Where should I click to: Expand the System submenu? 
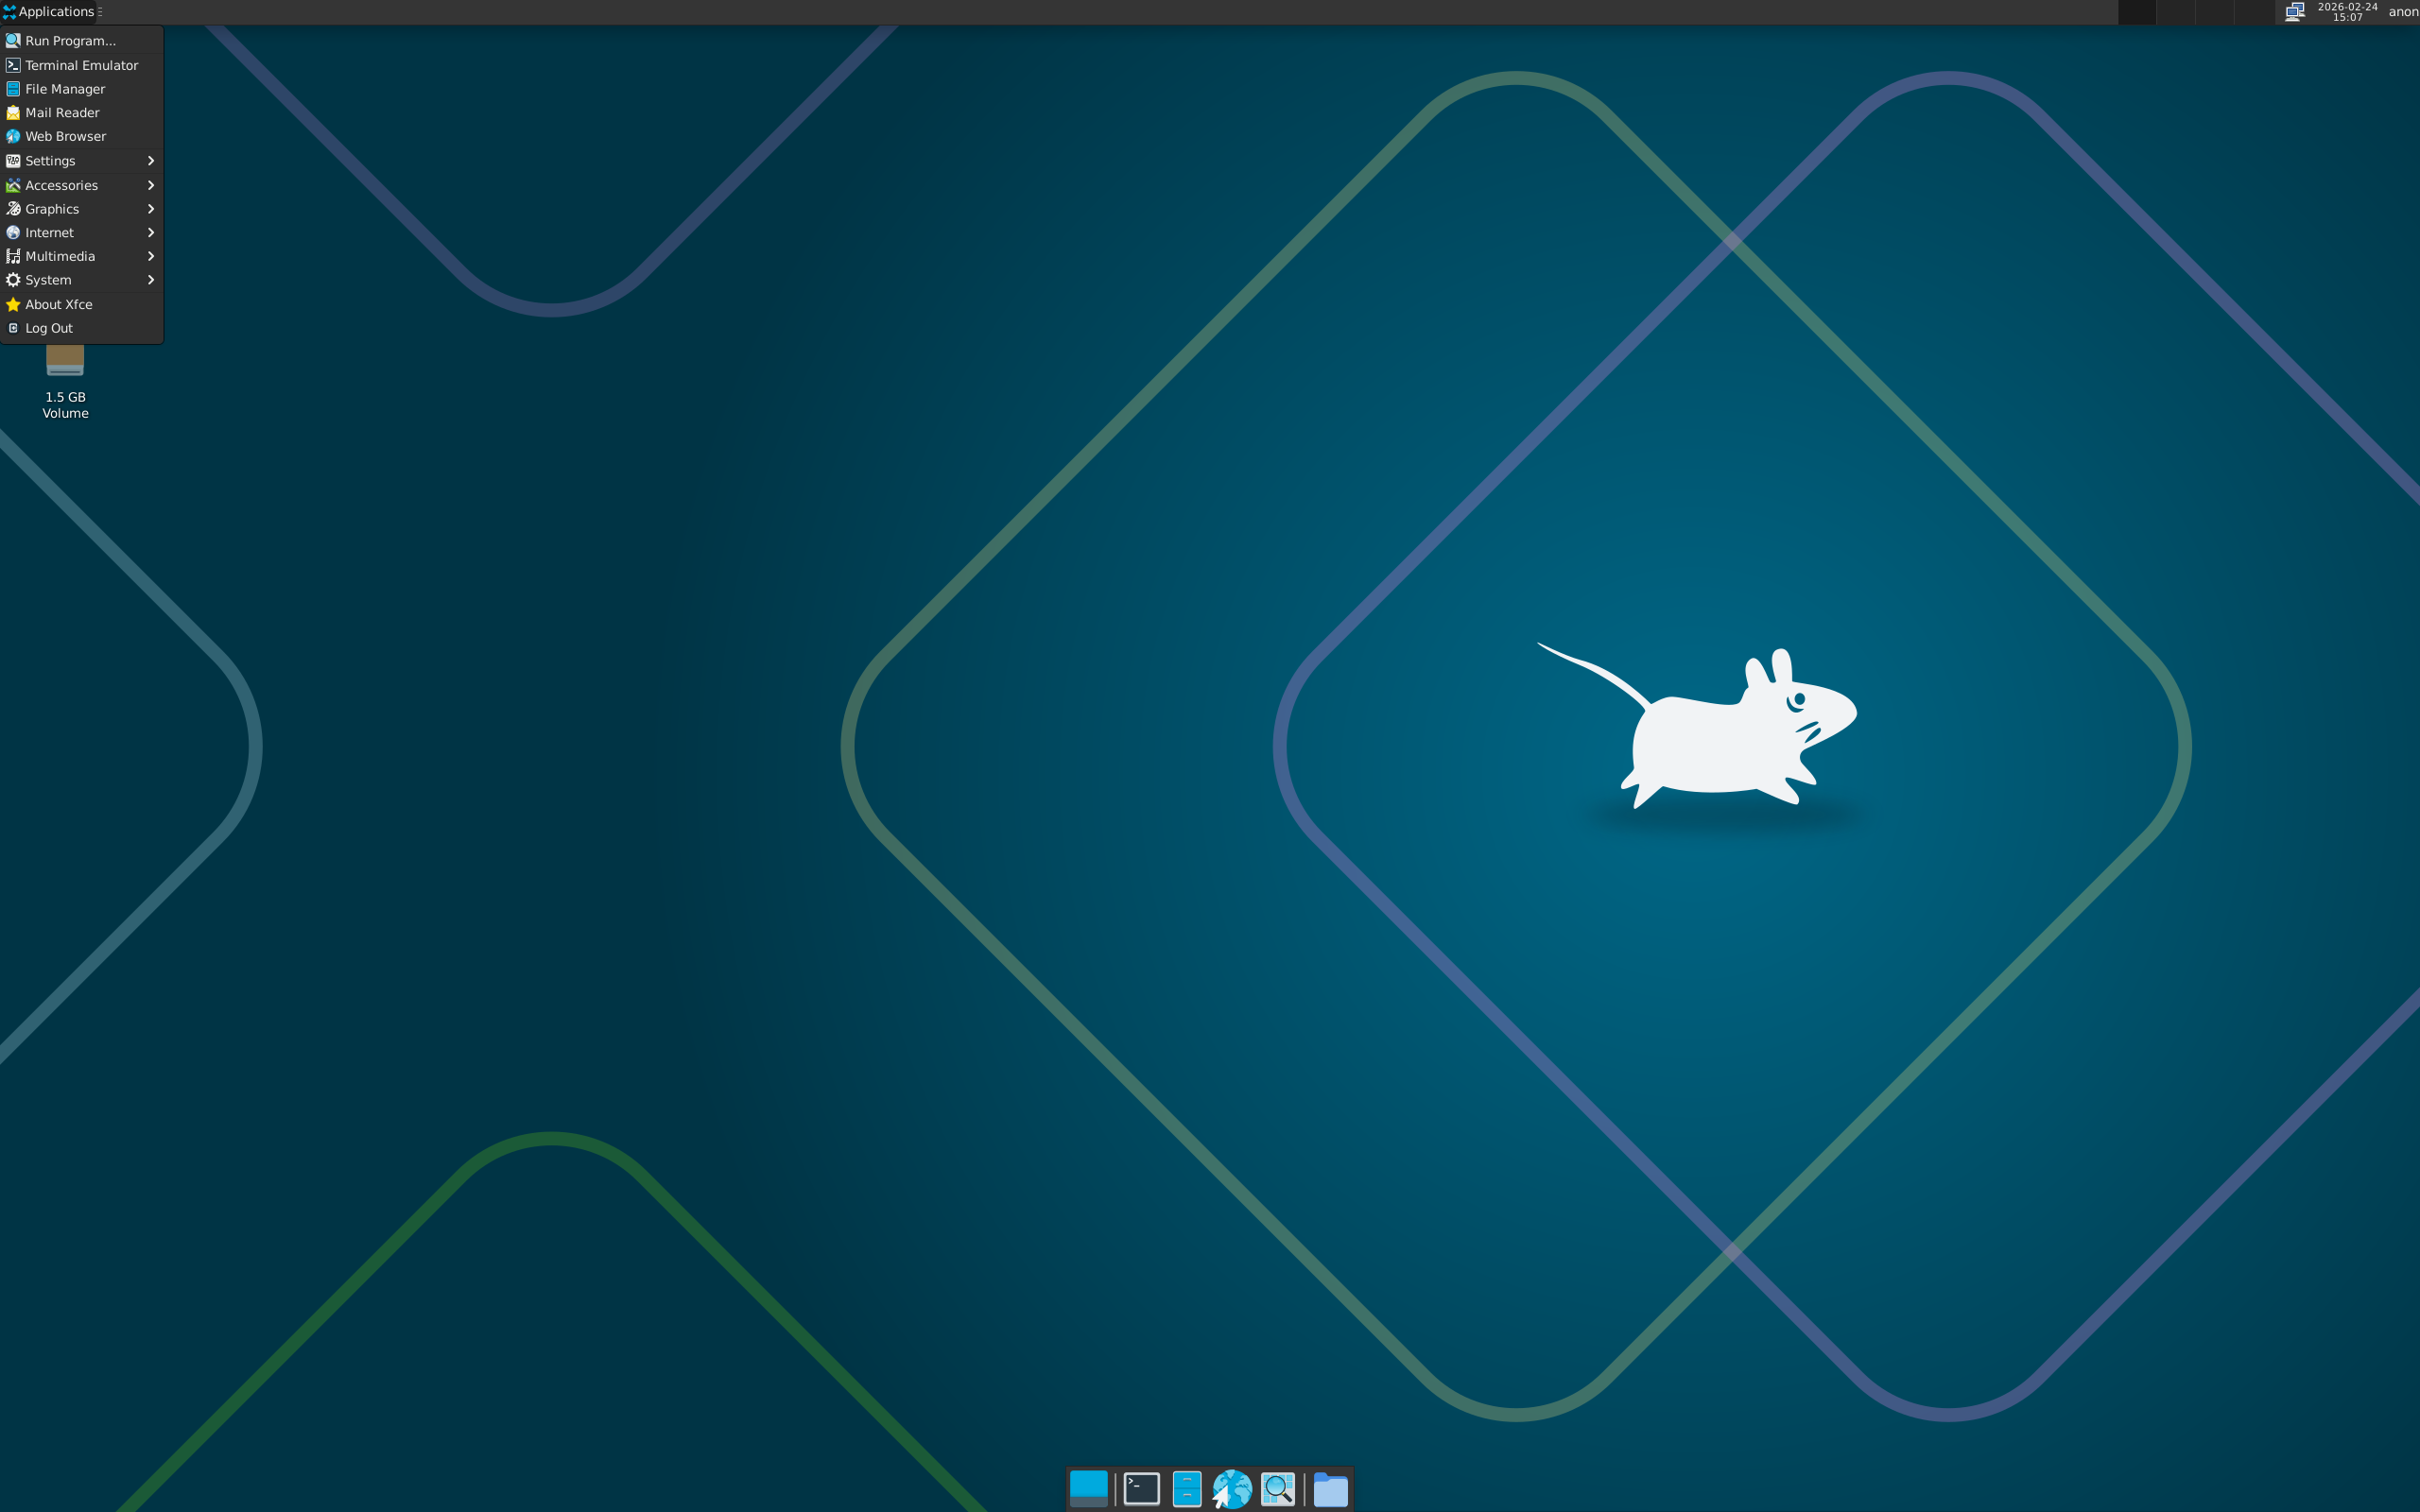pyautogui.click(x=81, y=281)
